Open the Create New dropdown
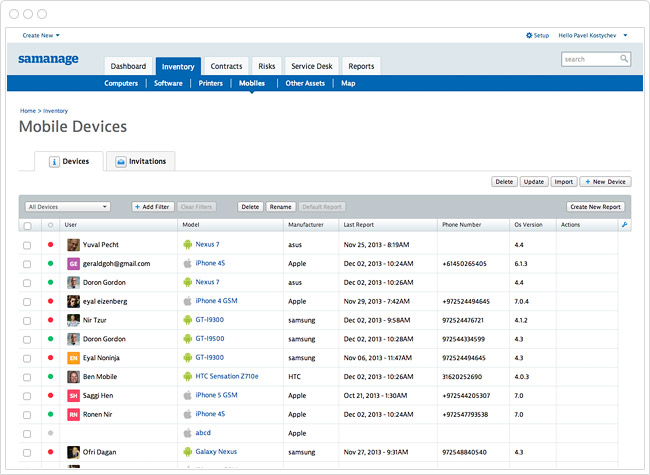 pos(41,35)
